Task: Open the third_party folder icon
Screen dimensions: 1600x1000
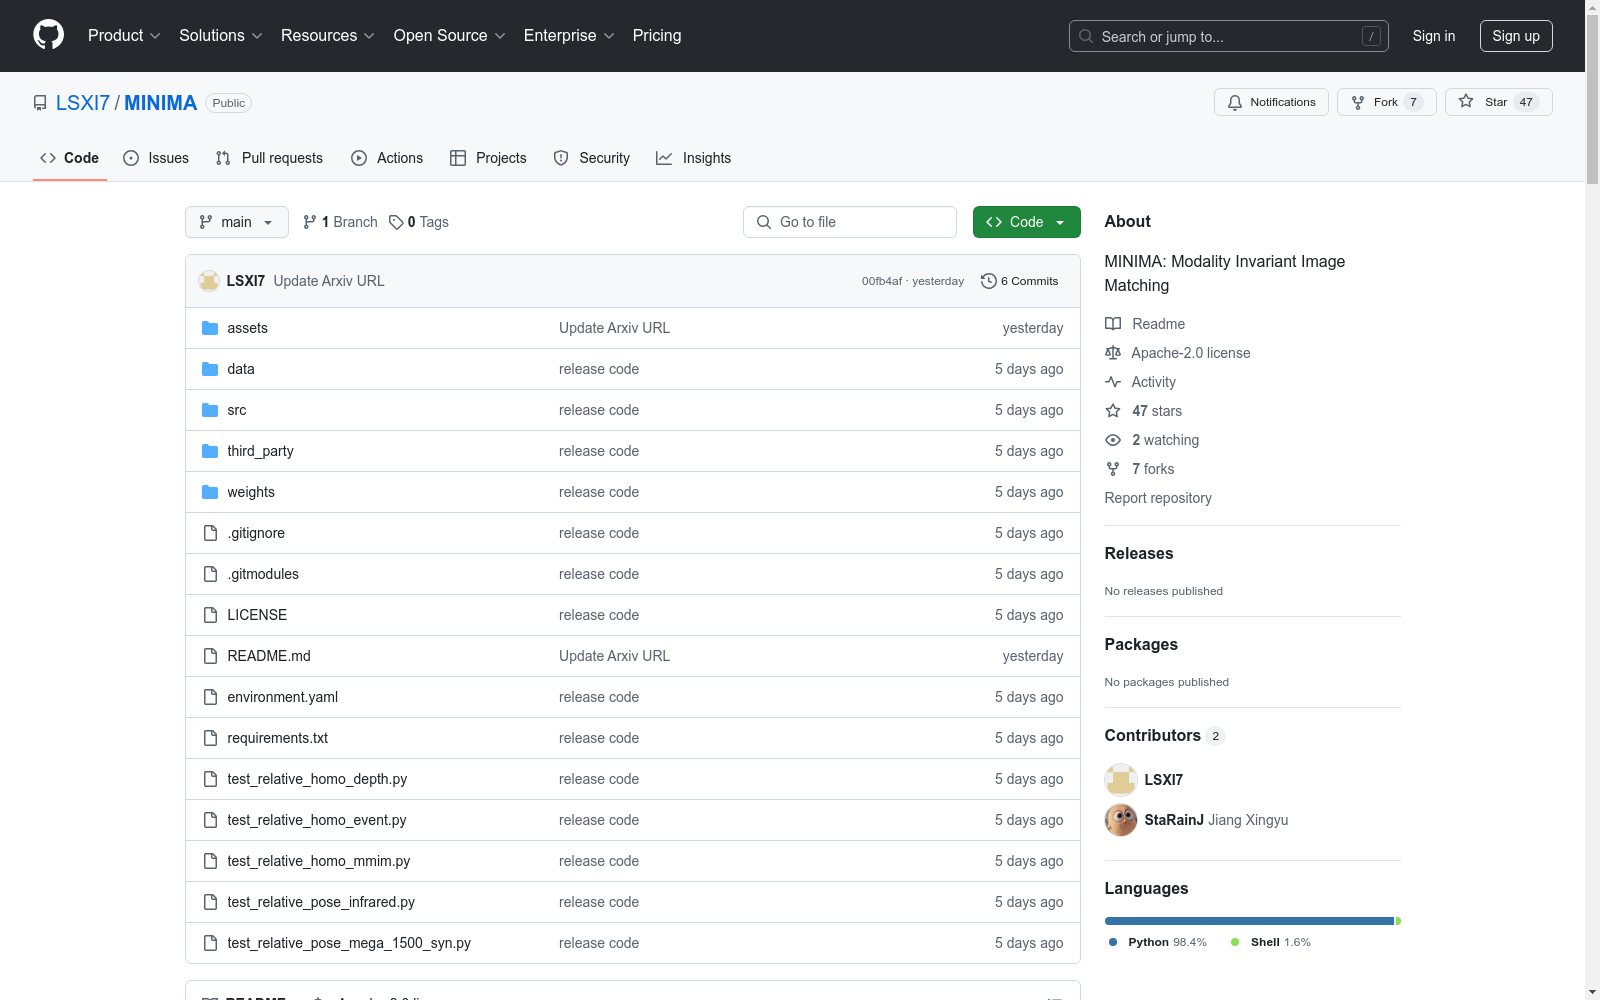Action: pyautogui.click(x=210, y=451)
